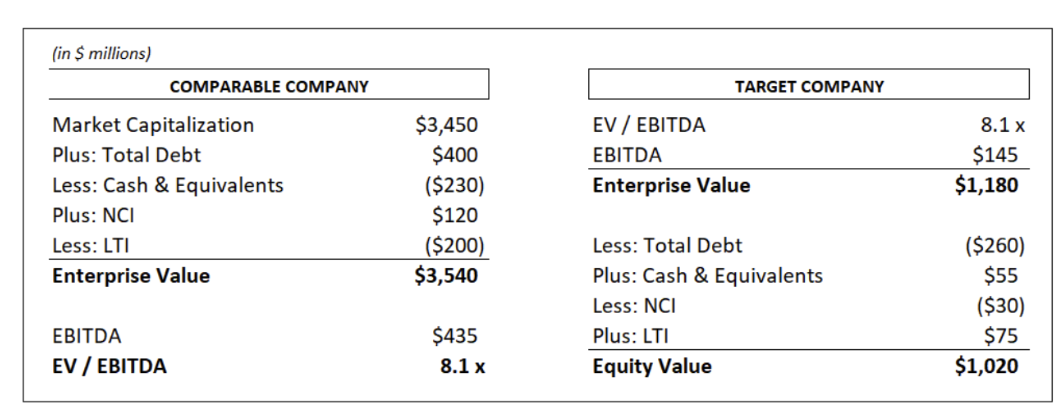1064x418 pixels.
Task: Click the Plus: NCI label
Action: [93, 215]
